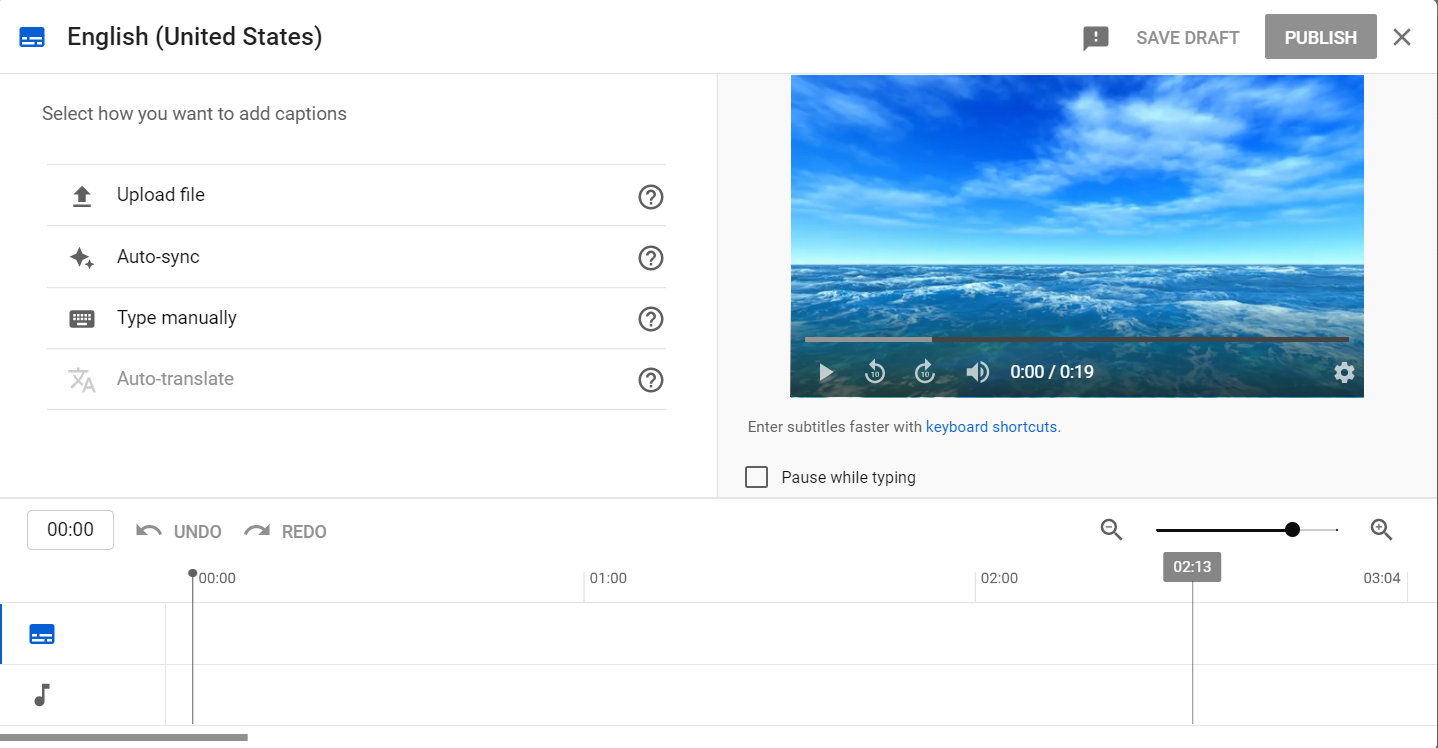Close the subtitle editor dialog
Screen dimensions: 1438x748
(x=1402, y=37)
